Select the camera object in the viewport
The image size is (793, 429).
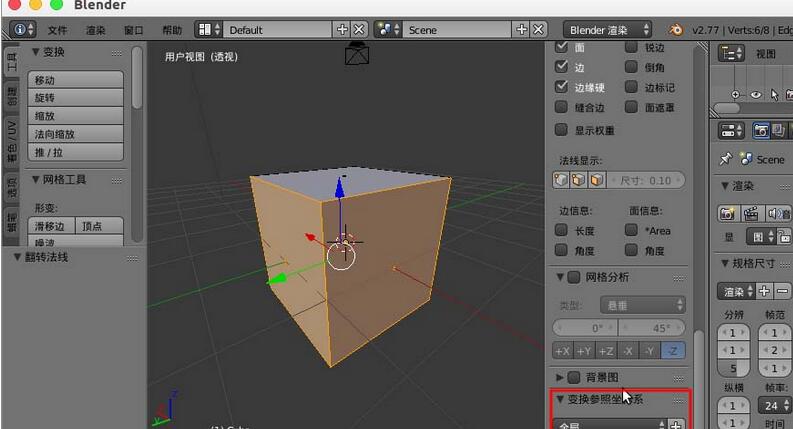357,53
